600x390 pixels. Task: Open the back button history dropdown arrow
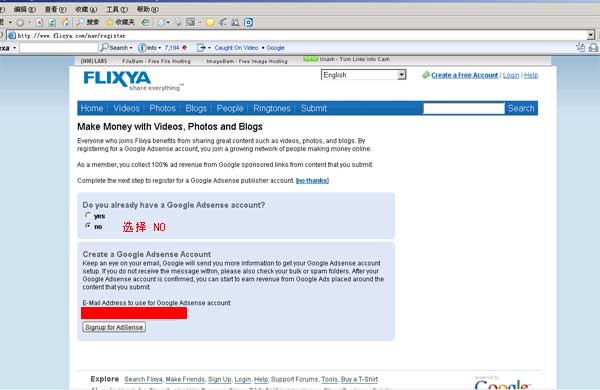click(x=10, y=23)
